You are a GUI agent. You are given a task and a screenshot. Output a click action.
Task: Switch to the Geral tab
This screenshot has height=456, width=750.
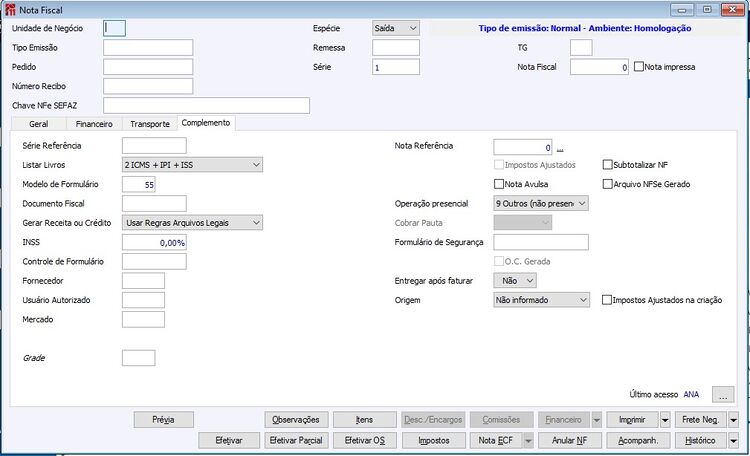click(x=39, y=124)
